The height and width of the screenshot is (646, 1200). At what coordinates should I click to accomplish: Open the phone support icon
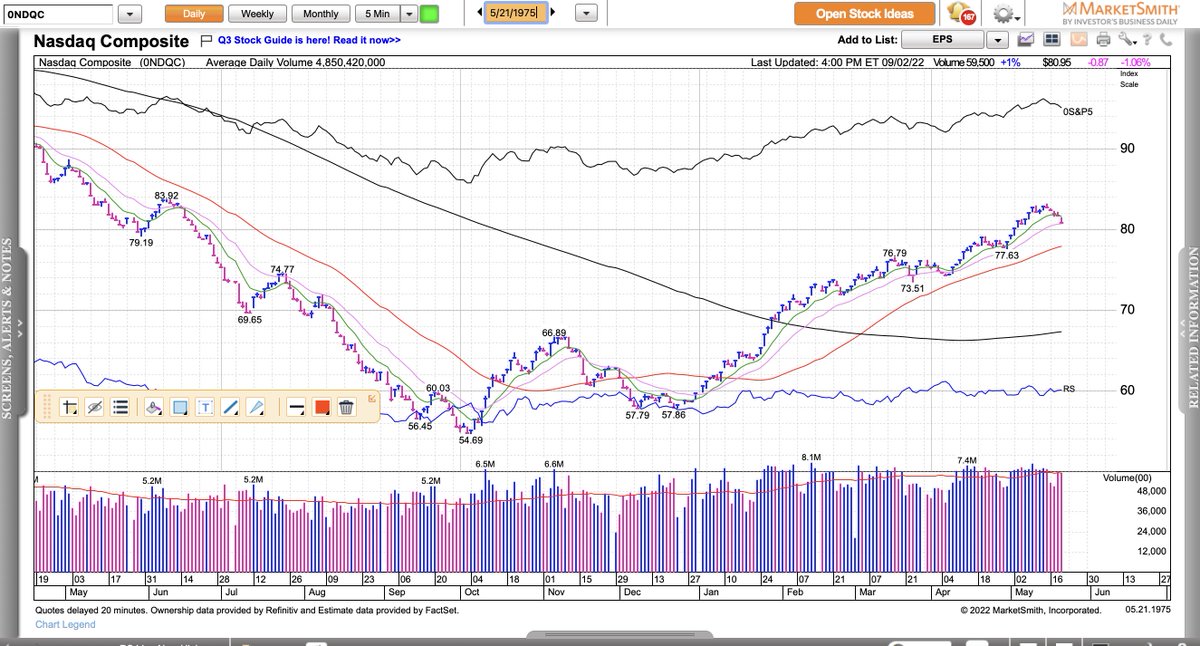pos(1166,39)
